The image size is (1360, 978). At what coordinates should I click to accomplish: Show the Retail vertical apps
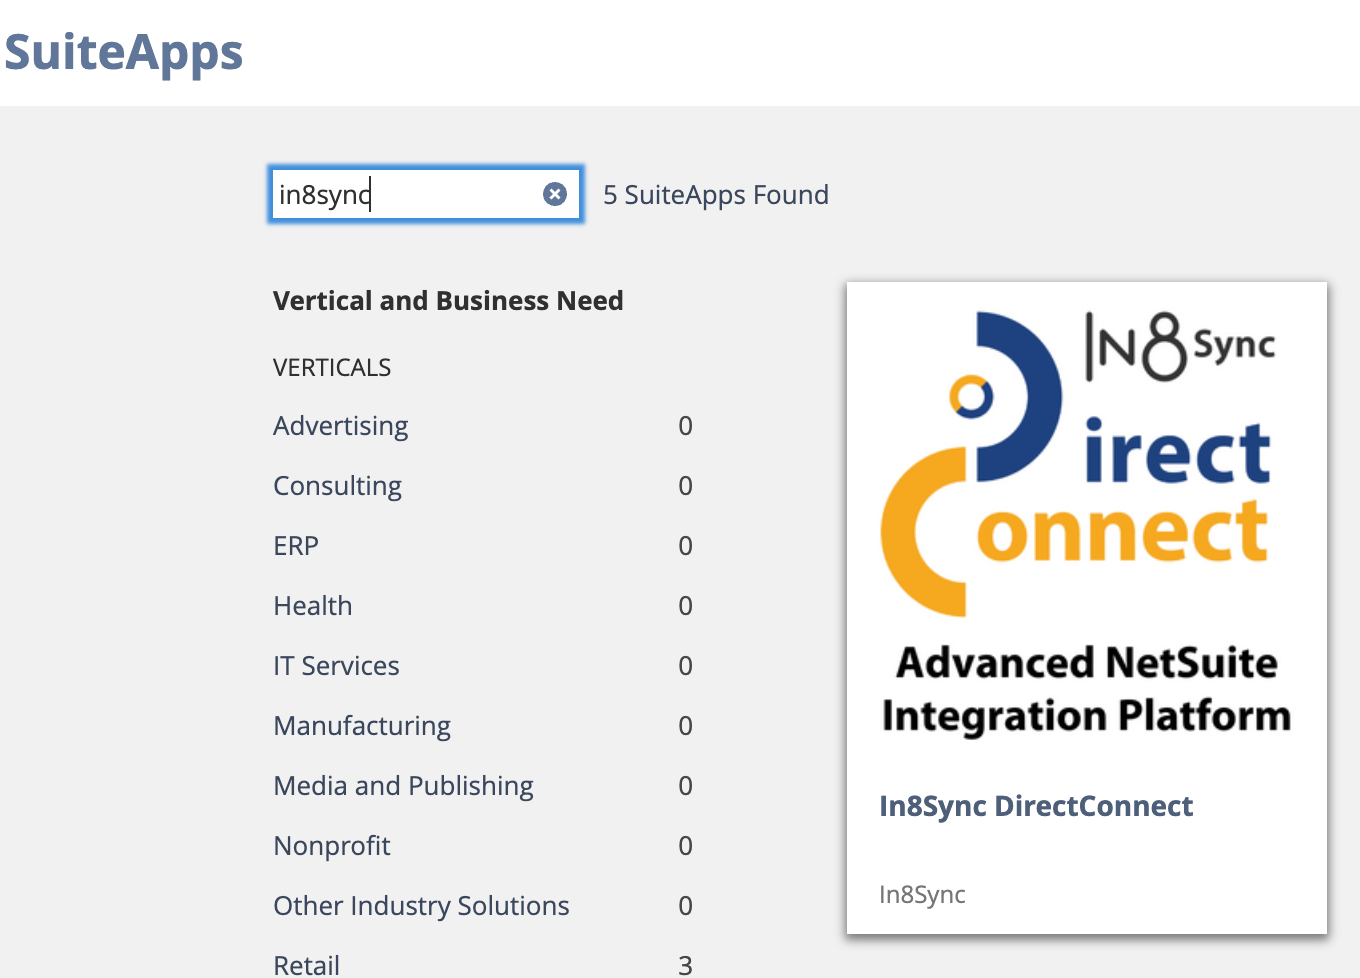[306, 965]
